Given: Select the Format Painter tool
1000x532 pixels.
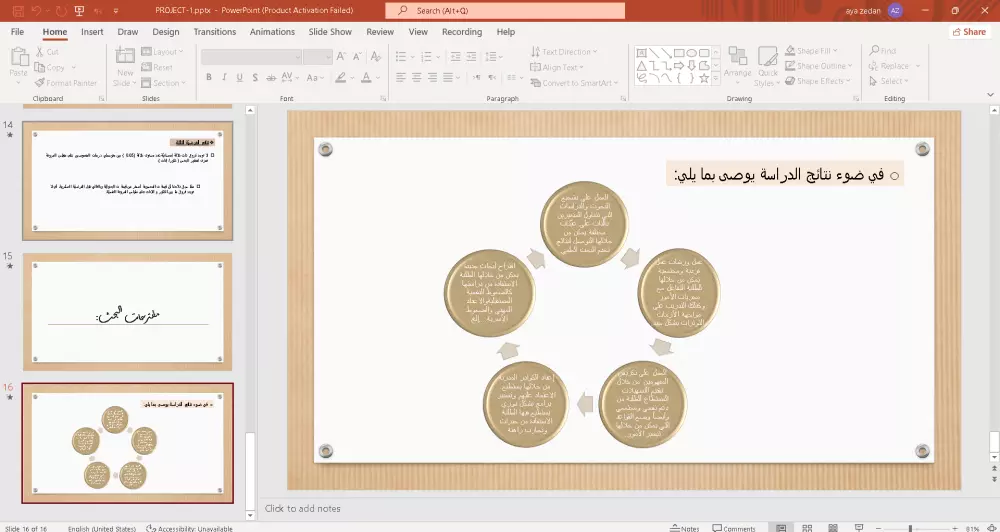Looking at the screenshot, I should [x=66, y=83].
